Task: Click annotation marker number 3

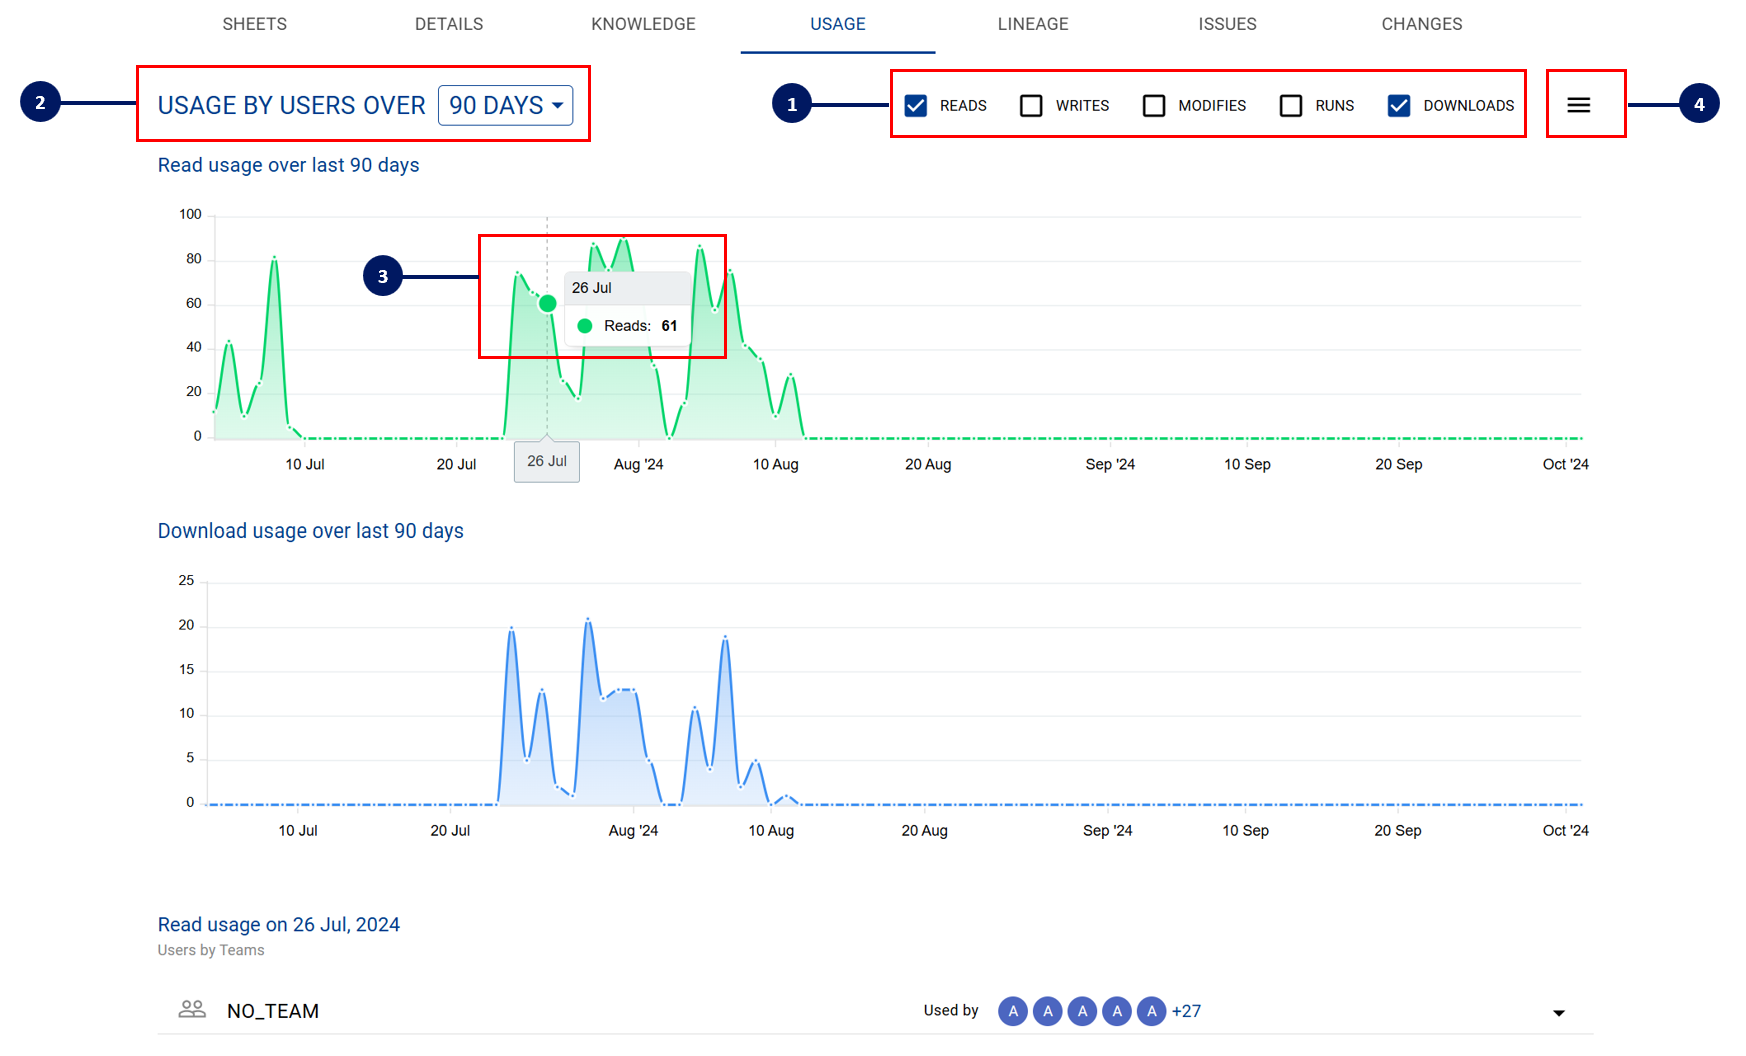Action: (x=383, y=276)
